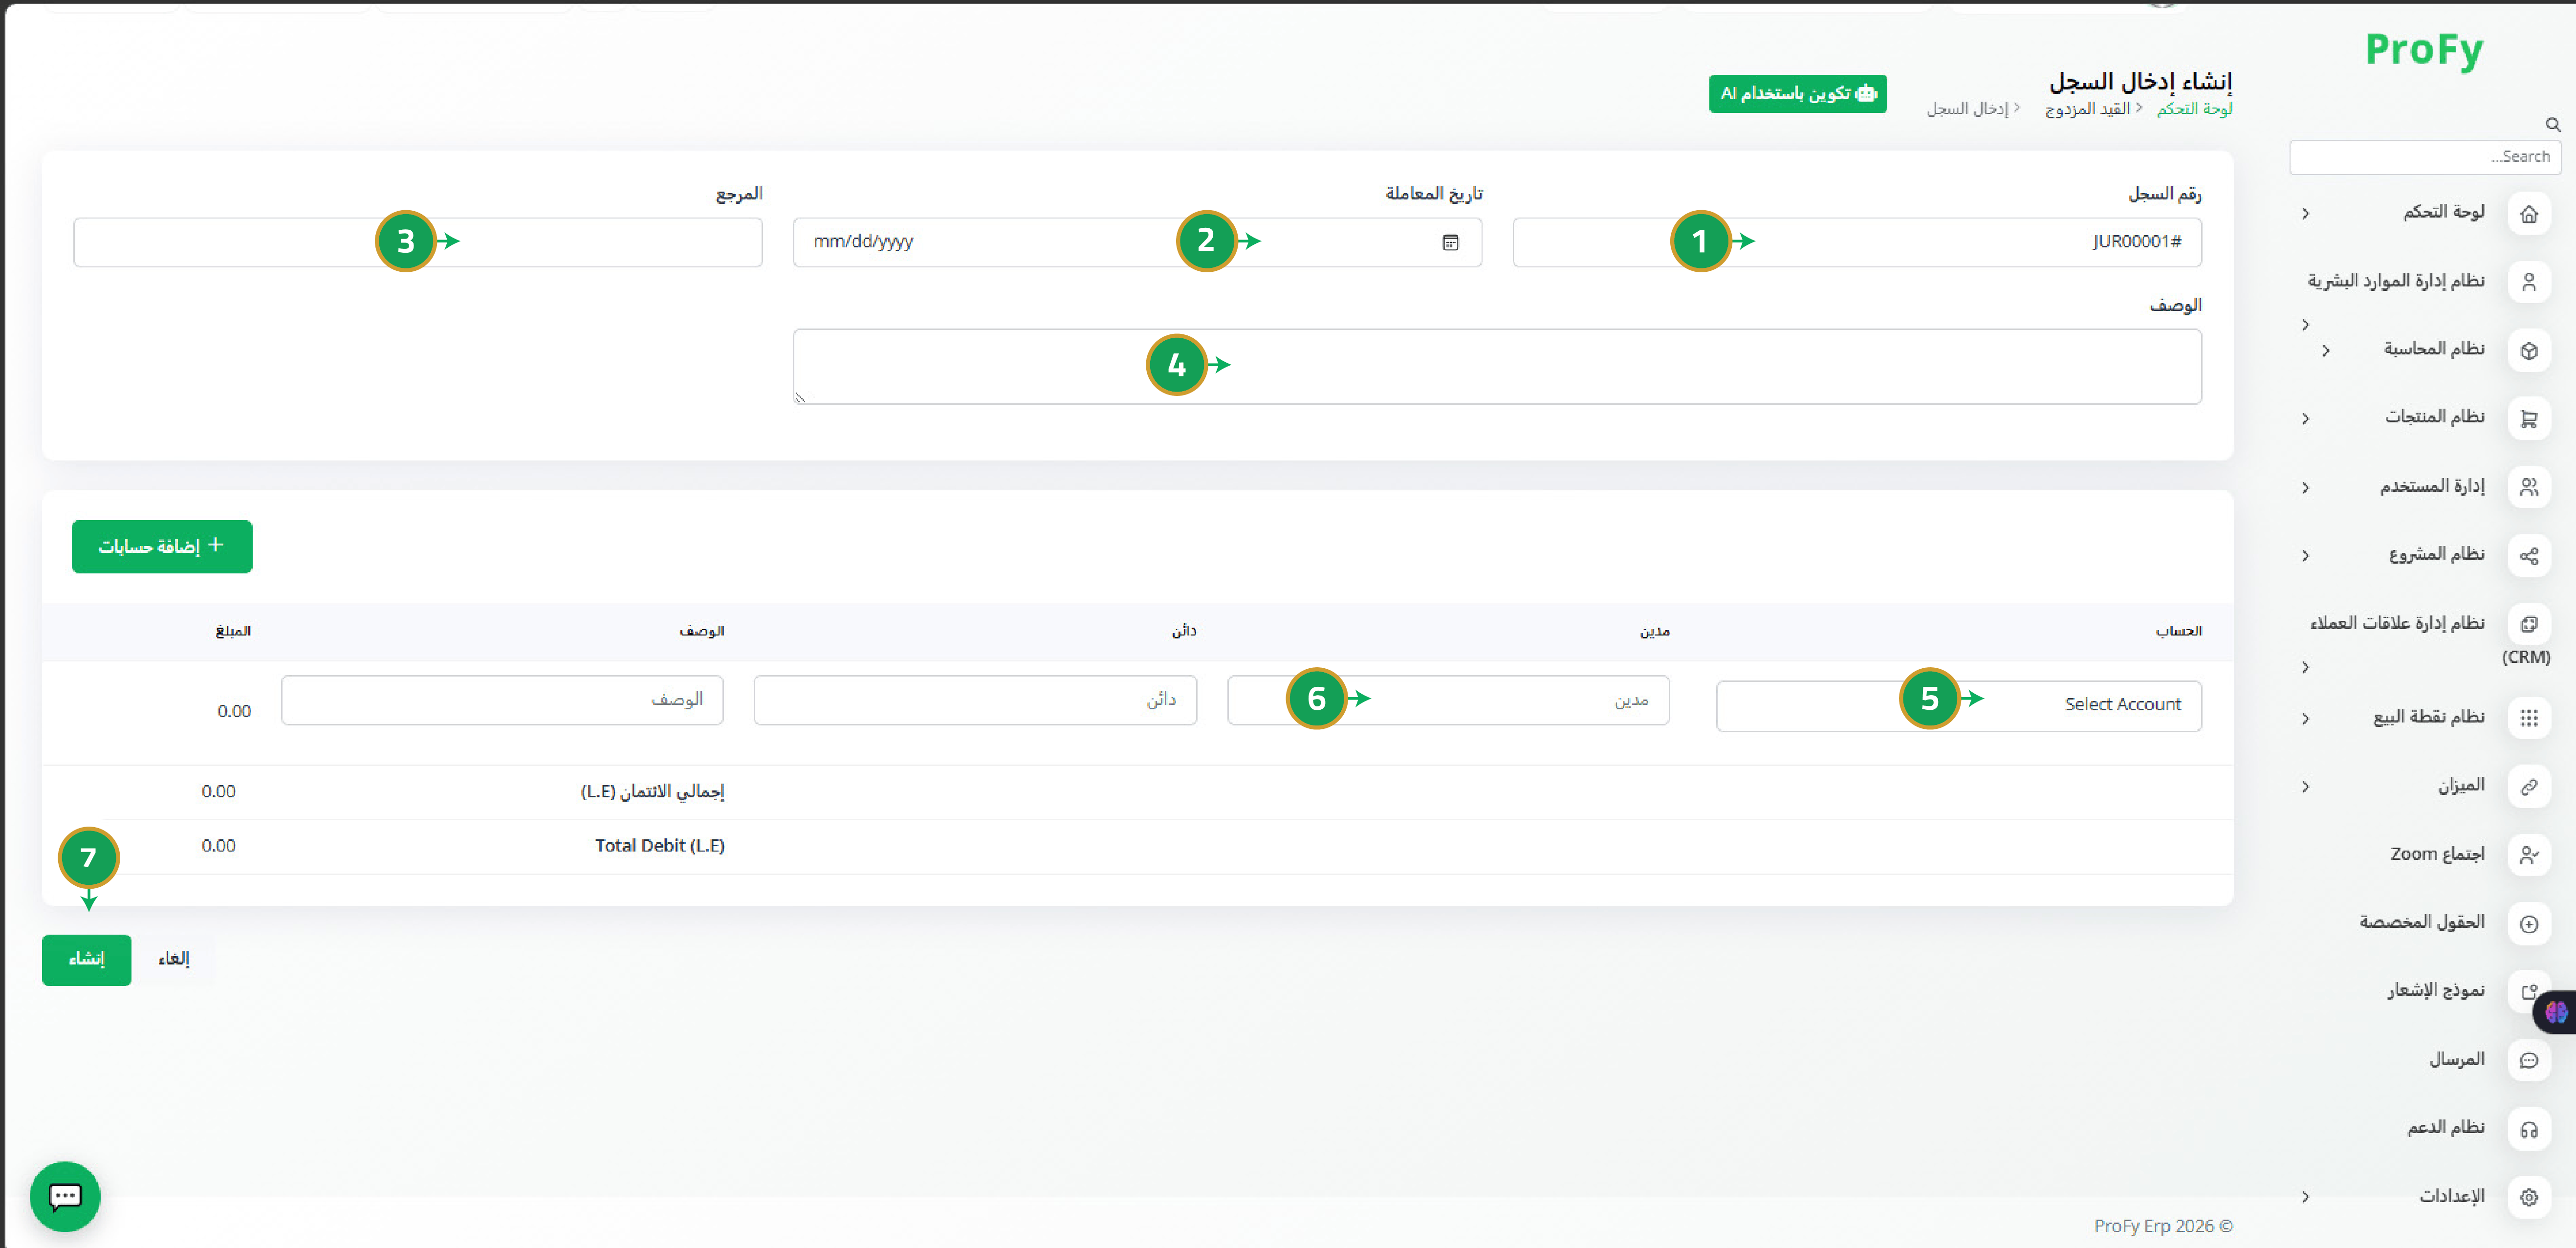
Task: Expand the نظام نقطة البيع chevron
Action: [2305, 719]
